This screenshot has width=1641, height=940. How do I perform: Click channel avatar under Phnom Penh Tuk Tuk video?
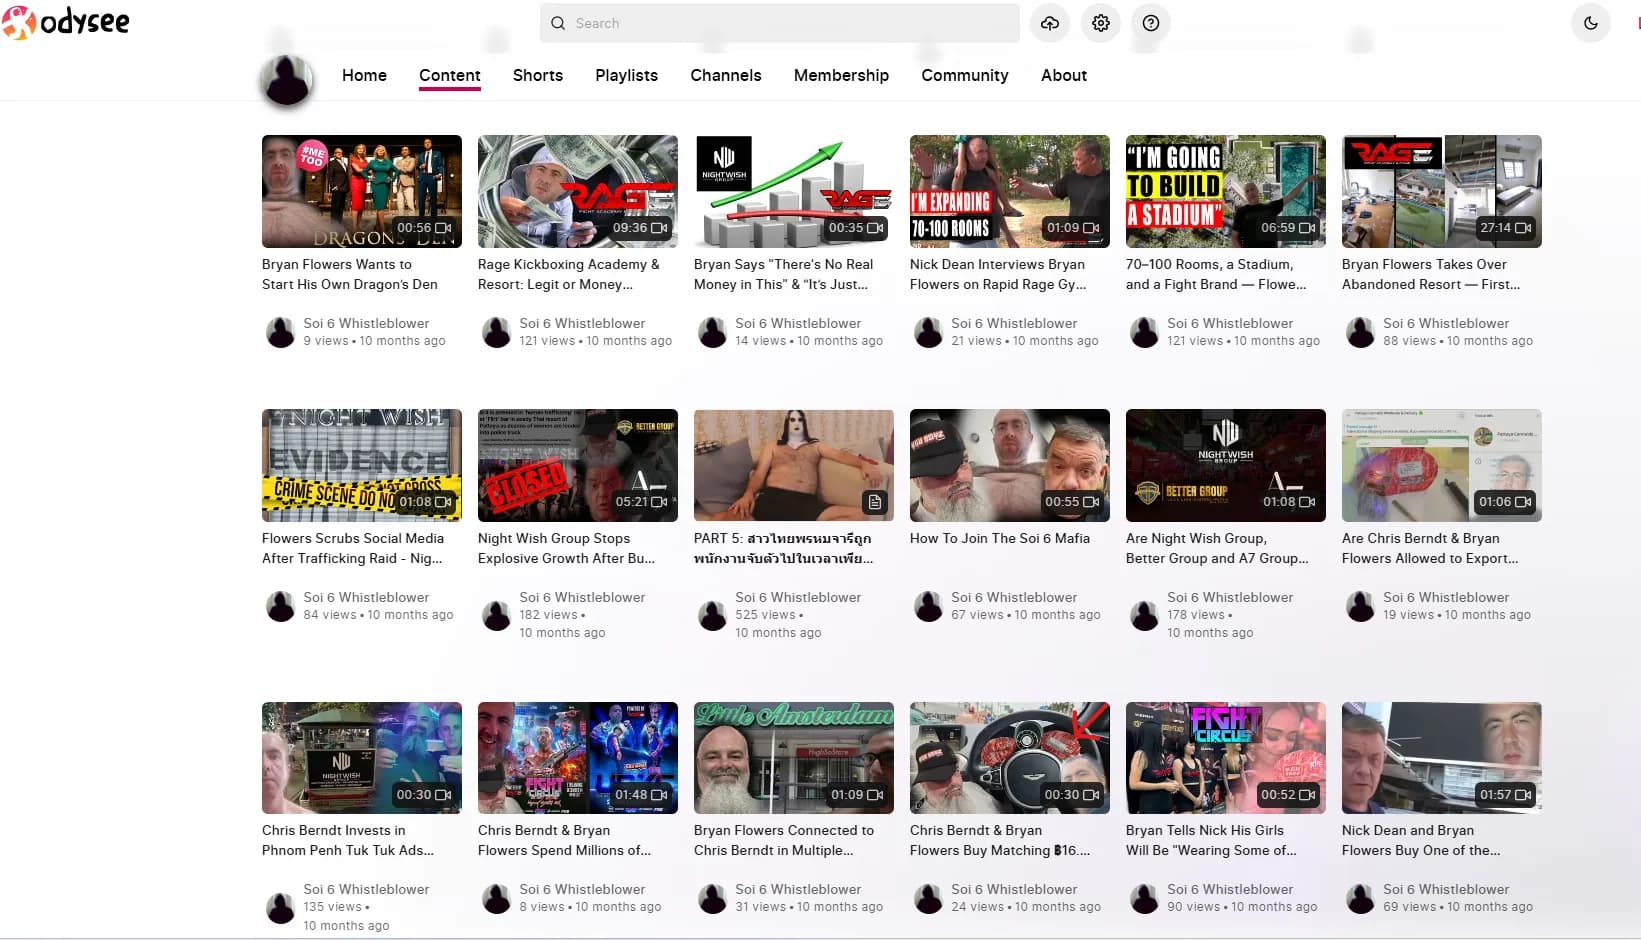[x=280, y=907]
